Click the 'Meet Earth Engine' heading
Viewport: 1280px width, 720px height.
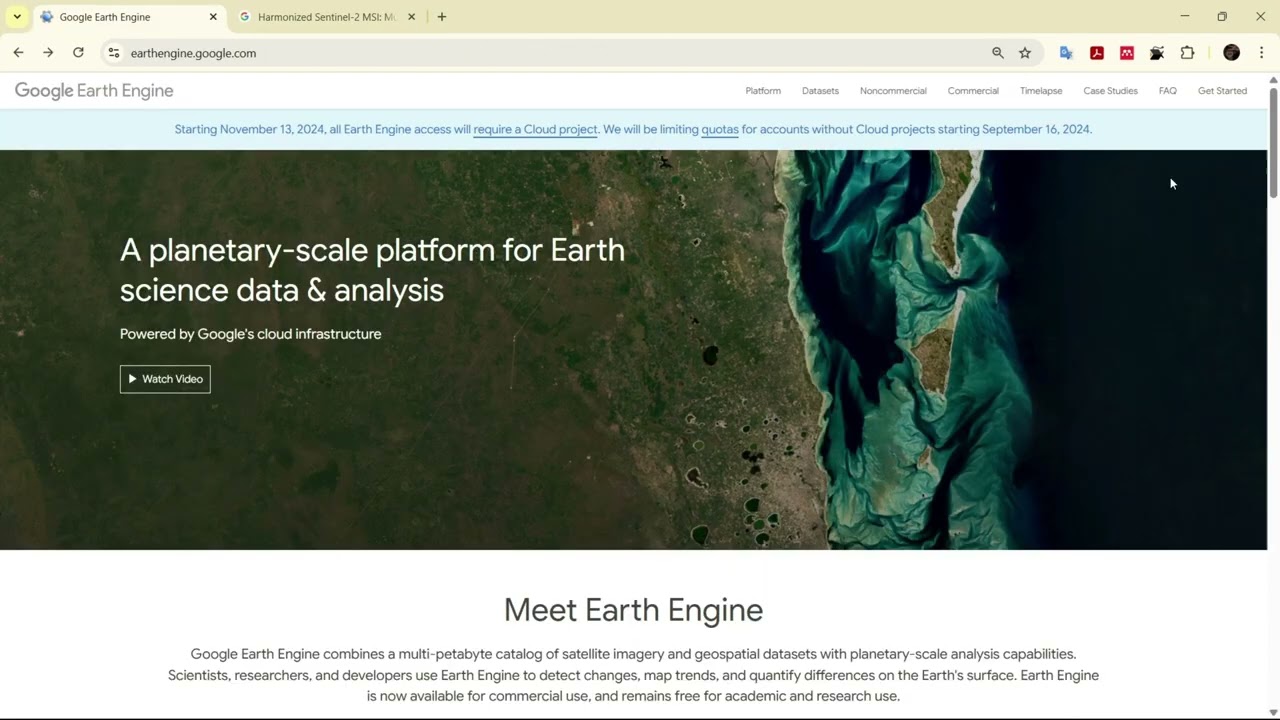[x=633, y=610]
